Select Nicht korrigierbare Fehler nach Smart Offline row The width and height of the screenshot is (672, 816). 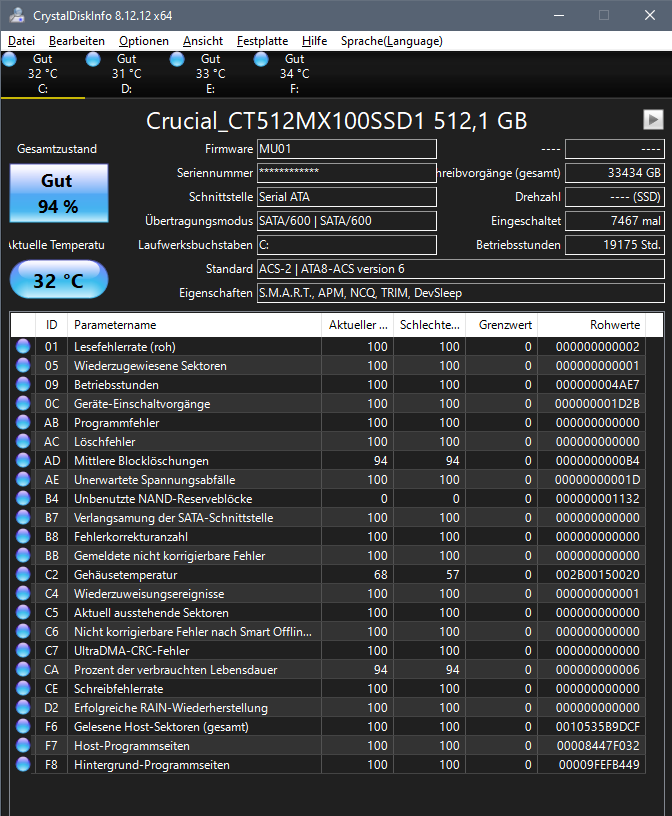328,632
